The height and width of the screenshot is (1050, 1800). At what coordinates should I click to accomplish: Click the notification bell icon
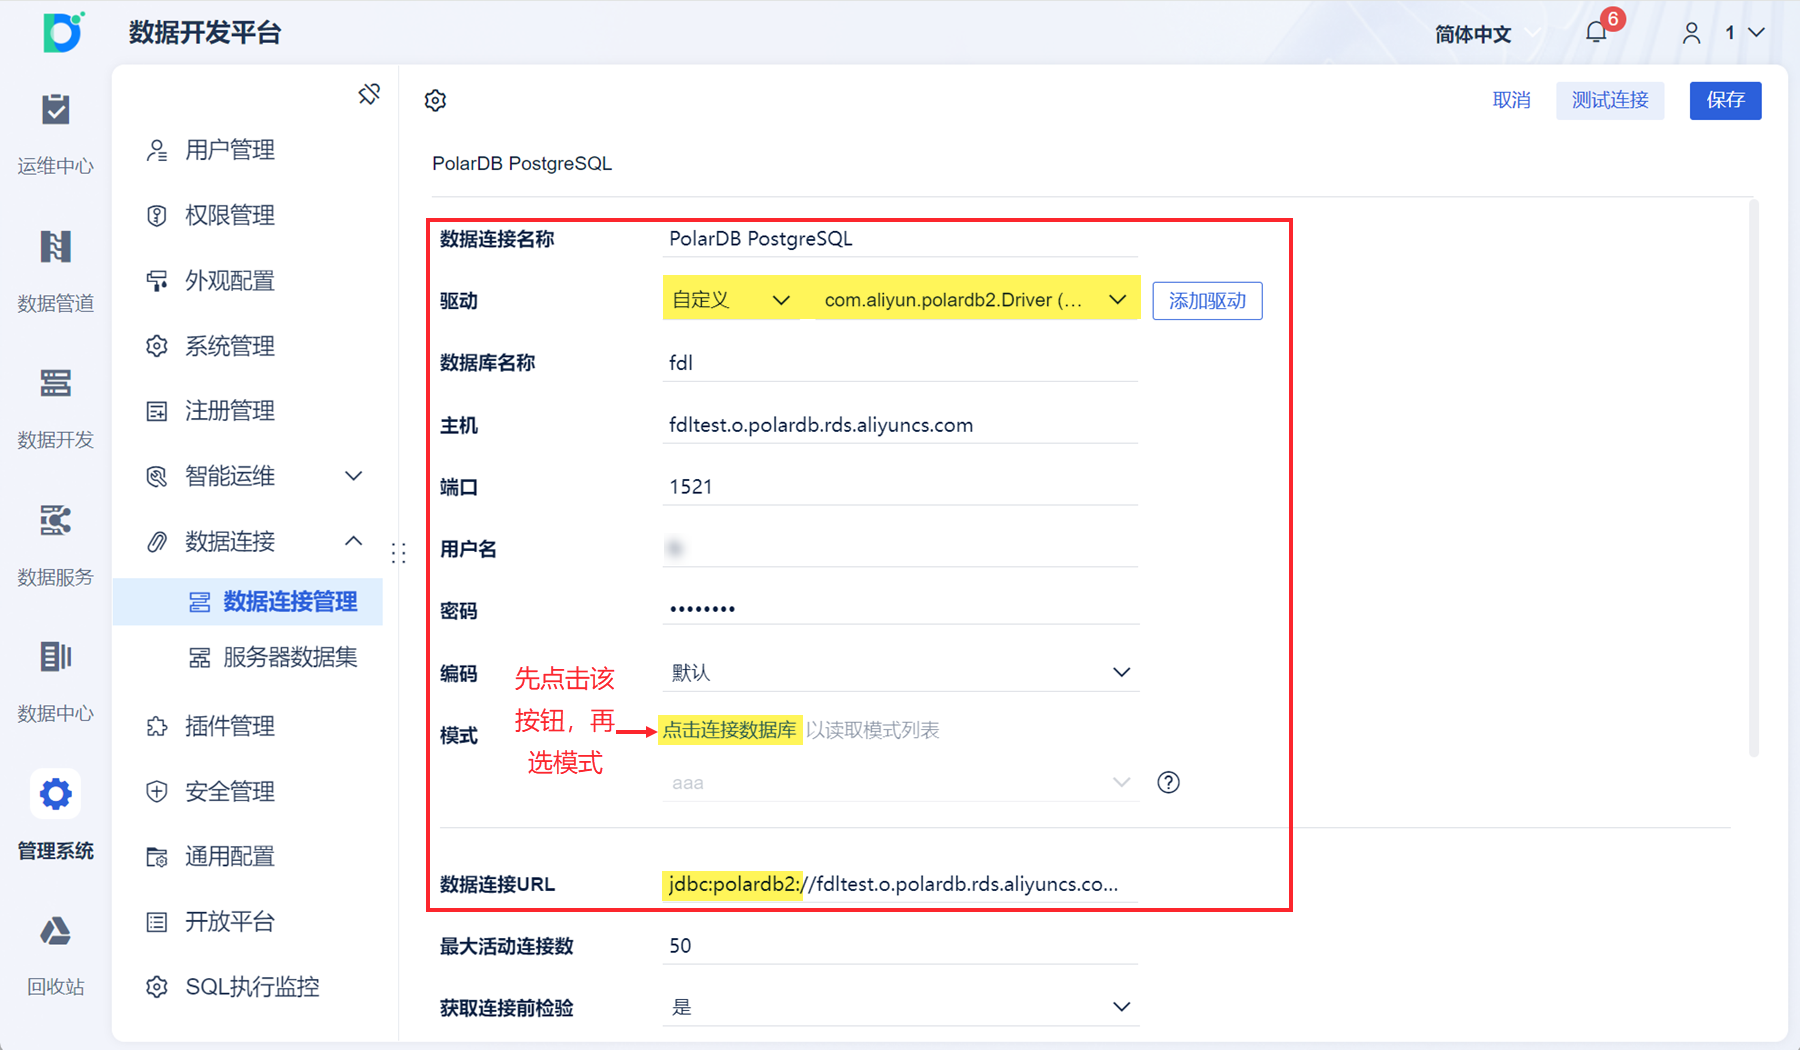coord(1597,33)
